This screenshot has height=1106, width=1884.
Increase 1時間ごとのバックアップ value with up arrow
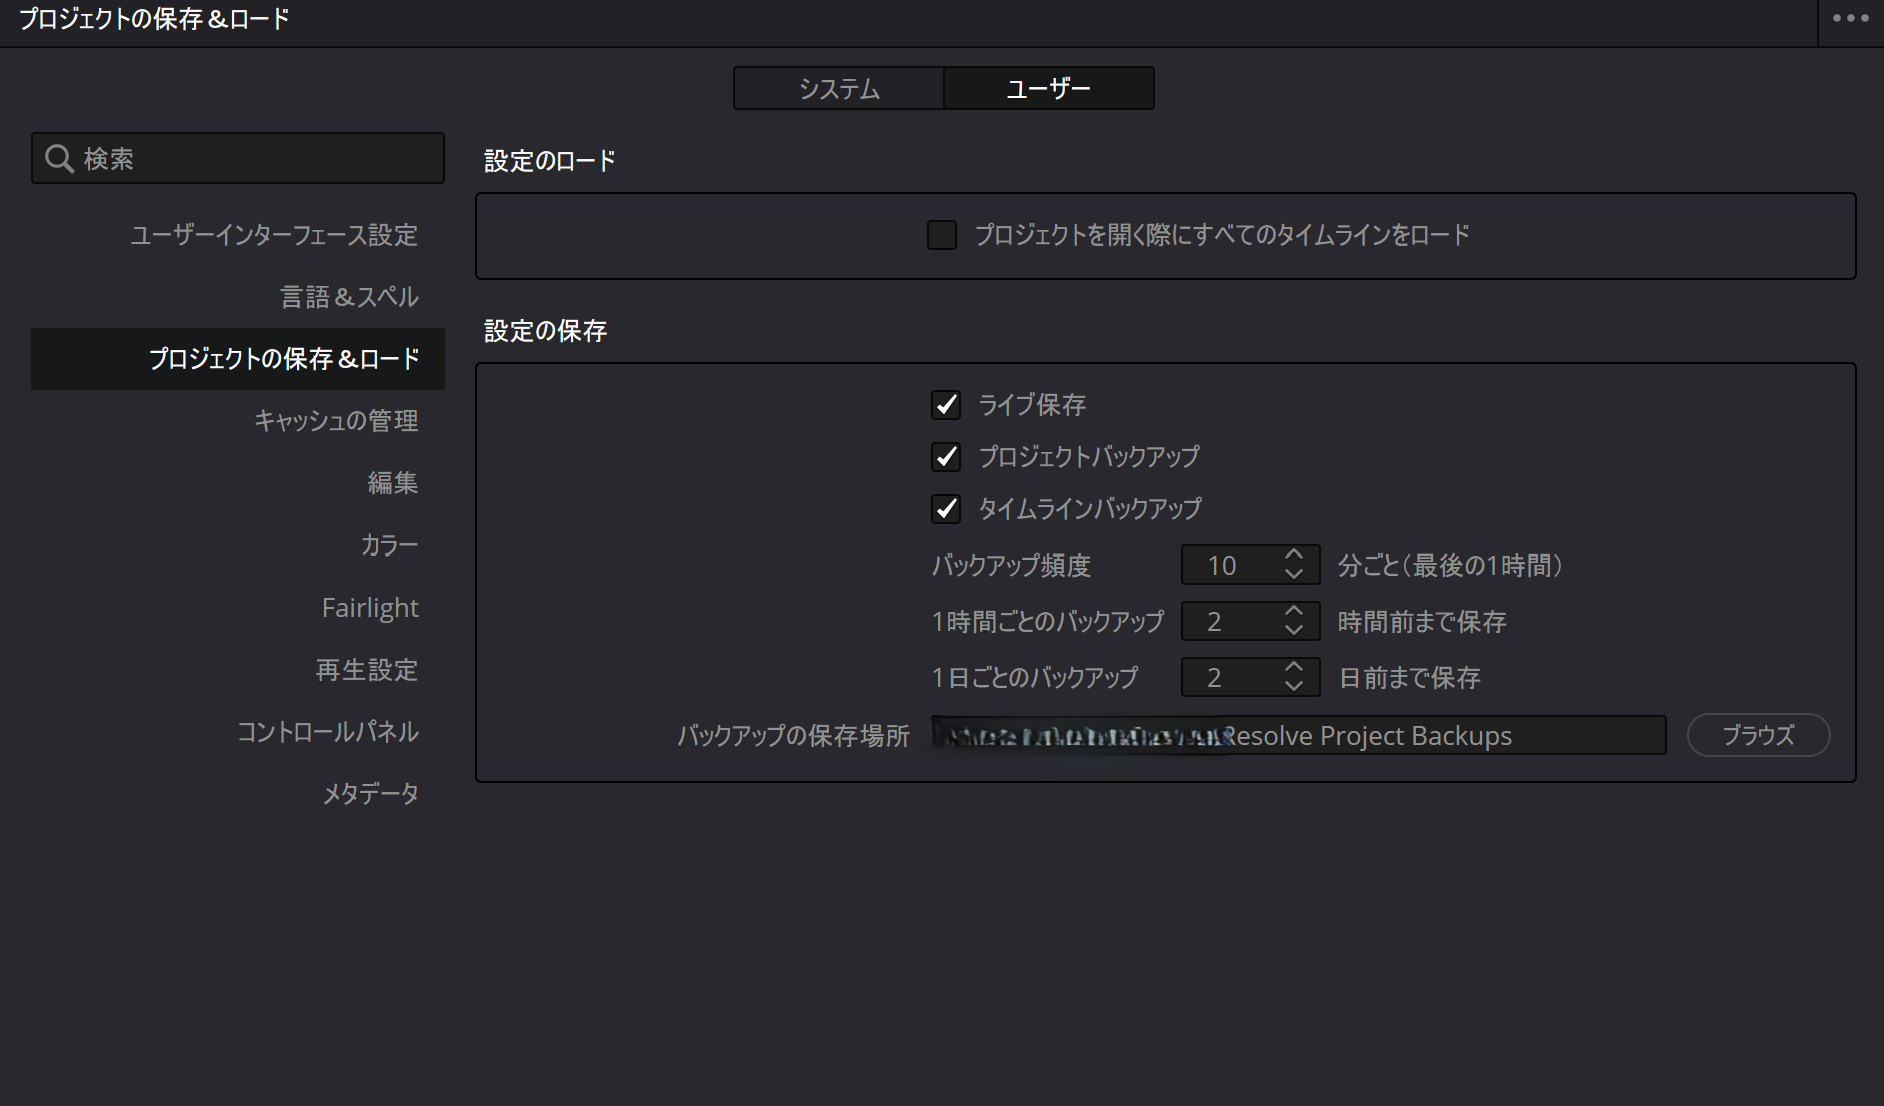pyautogui.click(x=1294, y=610)
